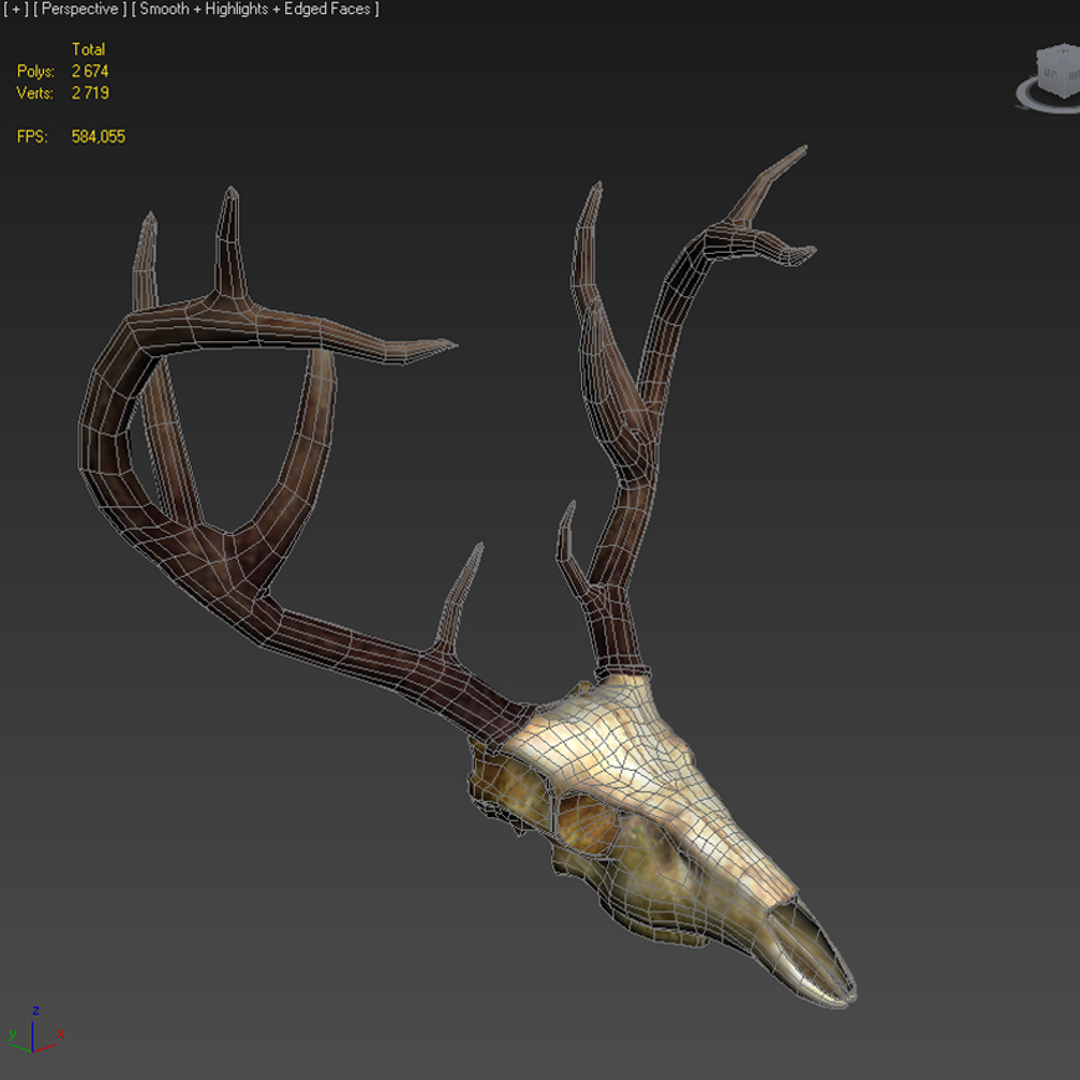Open the Perspective viewport label menu

click(80, 10)
